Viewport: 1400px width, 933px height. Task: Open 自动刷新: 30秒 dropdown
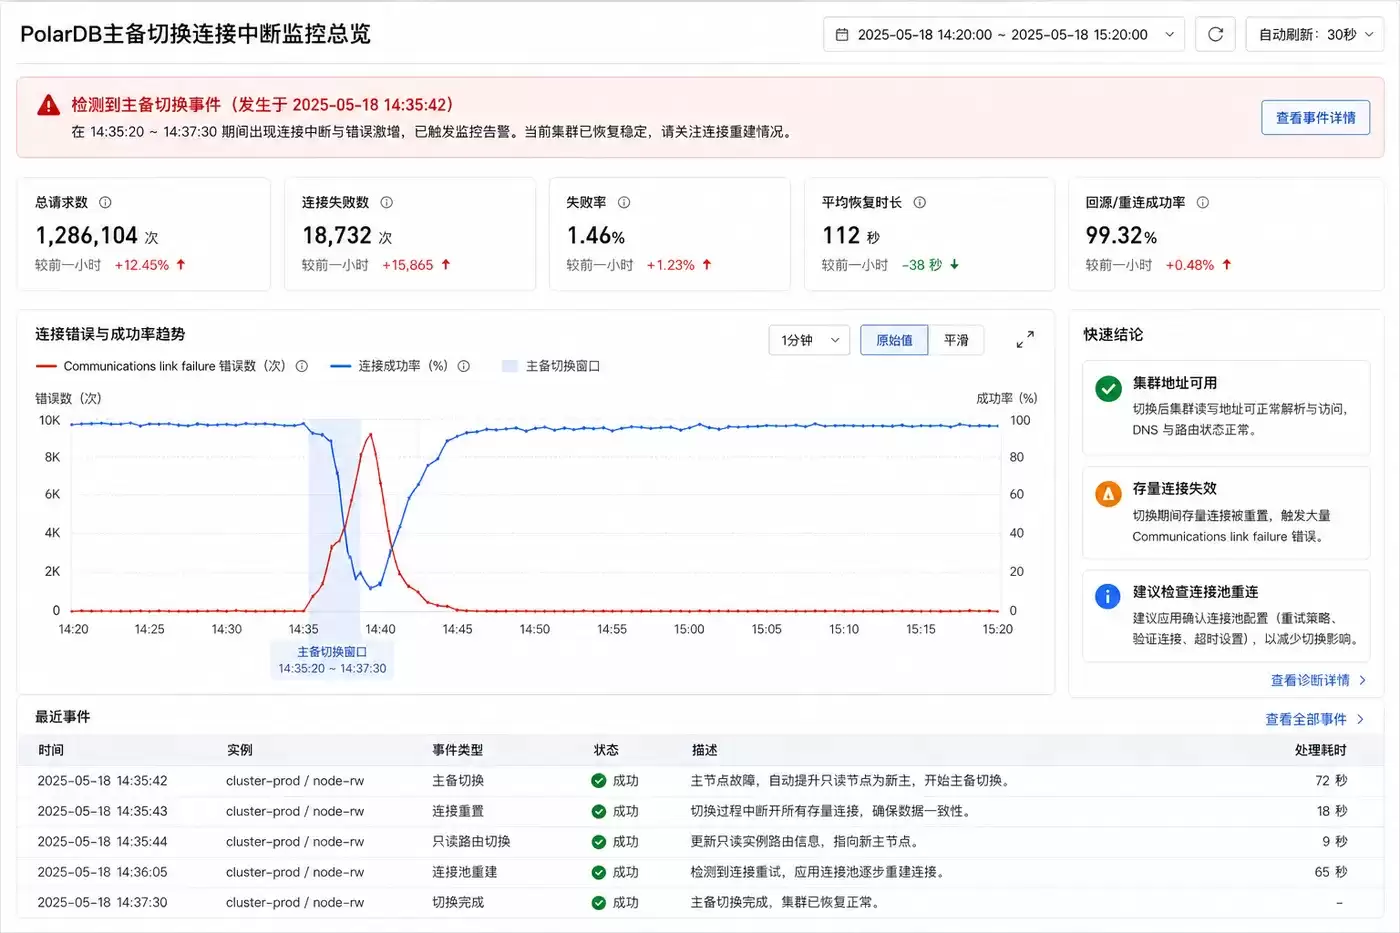1315,34
